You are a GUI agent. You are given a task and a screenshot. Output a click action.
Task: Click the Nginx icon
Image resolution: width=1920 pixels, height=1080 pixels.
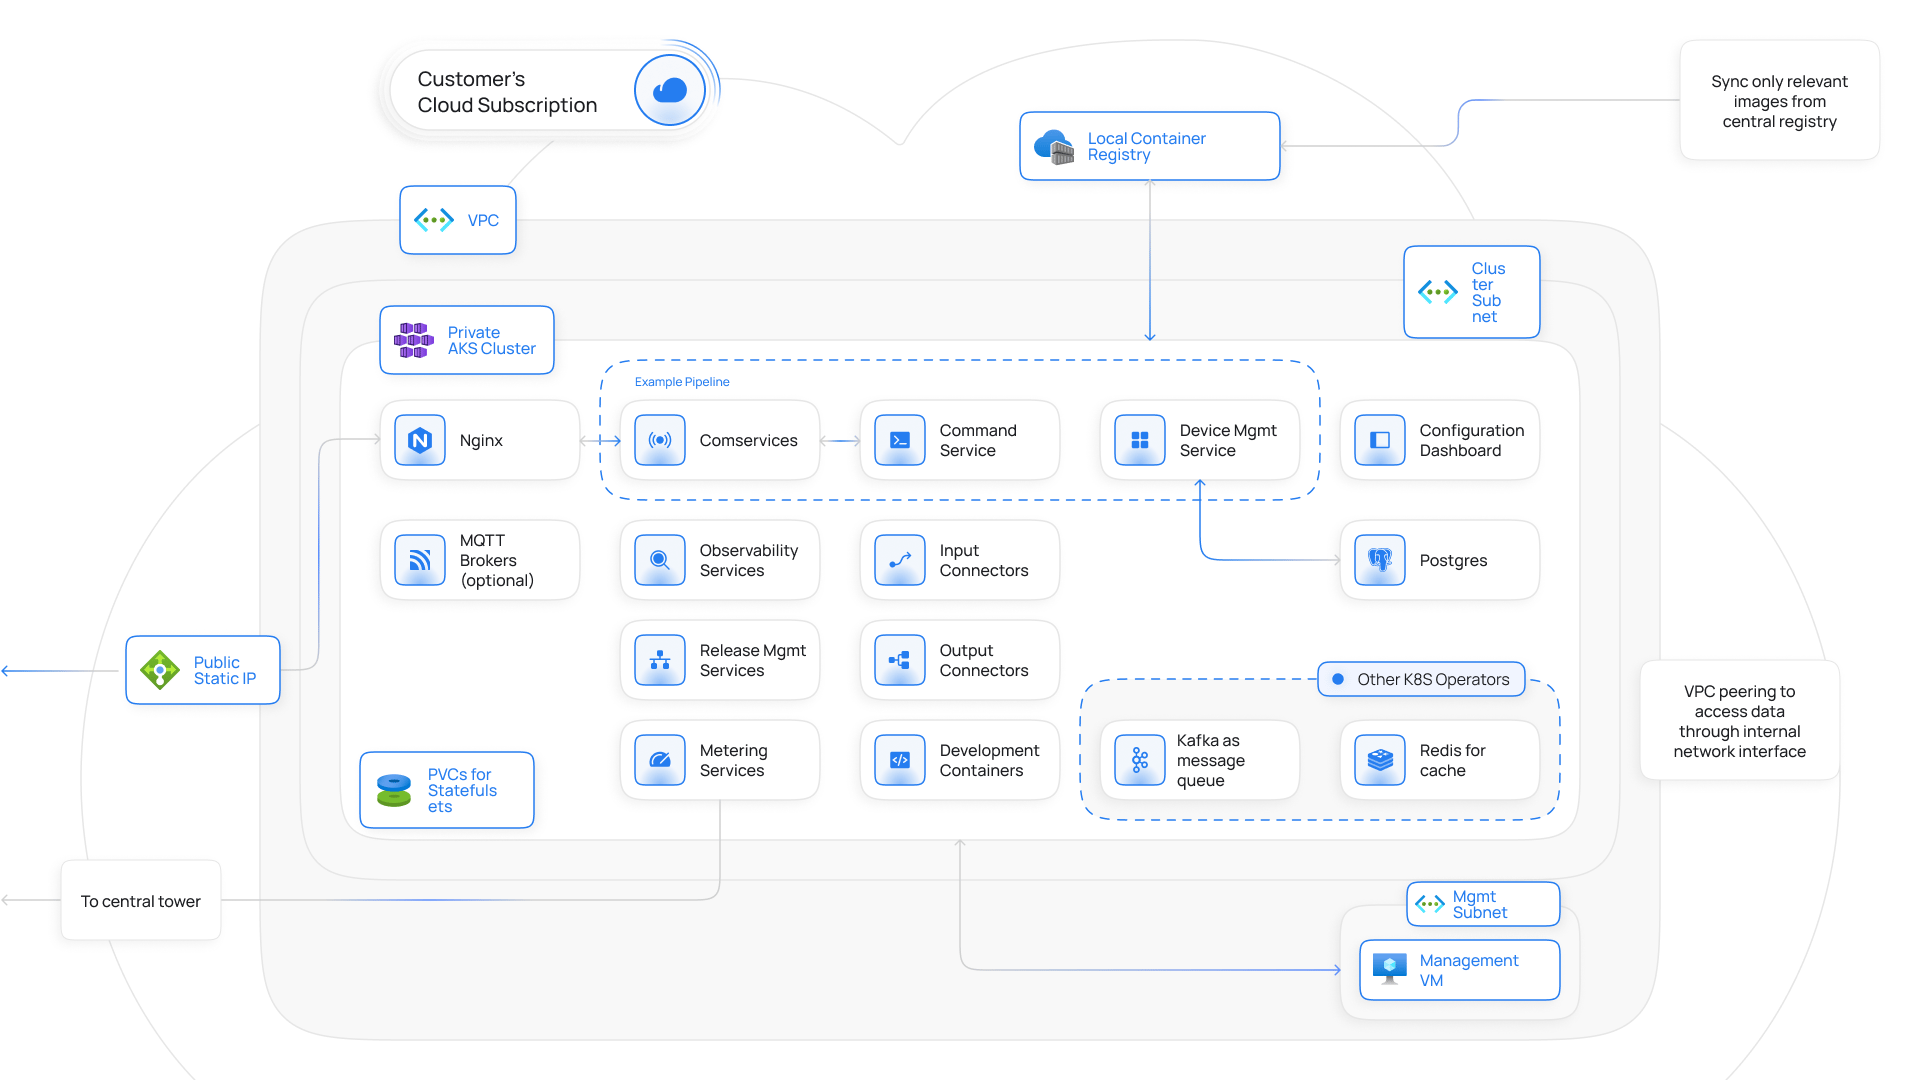(x=420, y=440)
